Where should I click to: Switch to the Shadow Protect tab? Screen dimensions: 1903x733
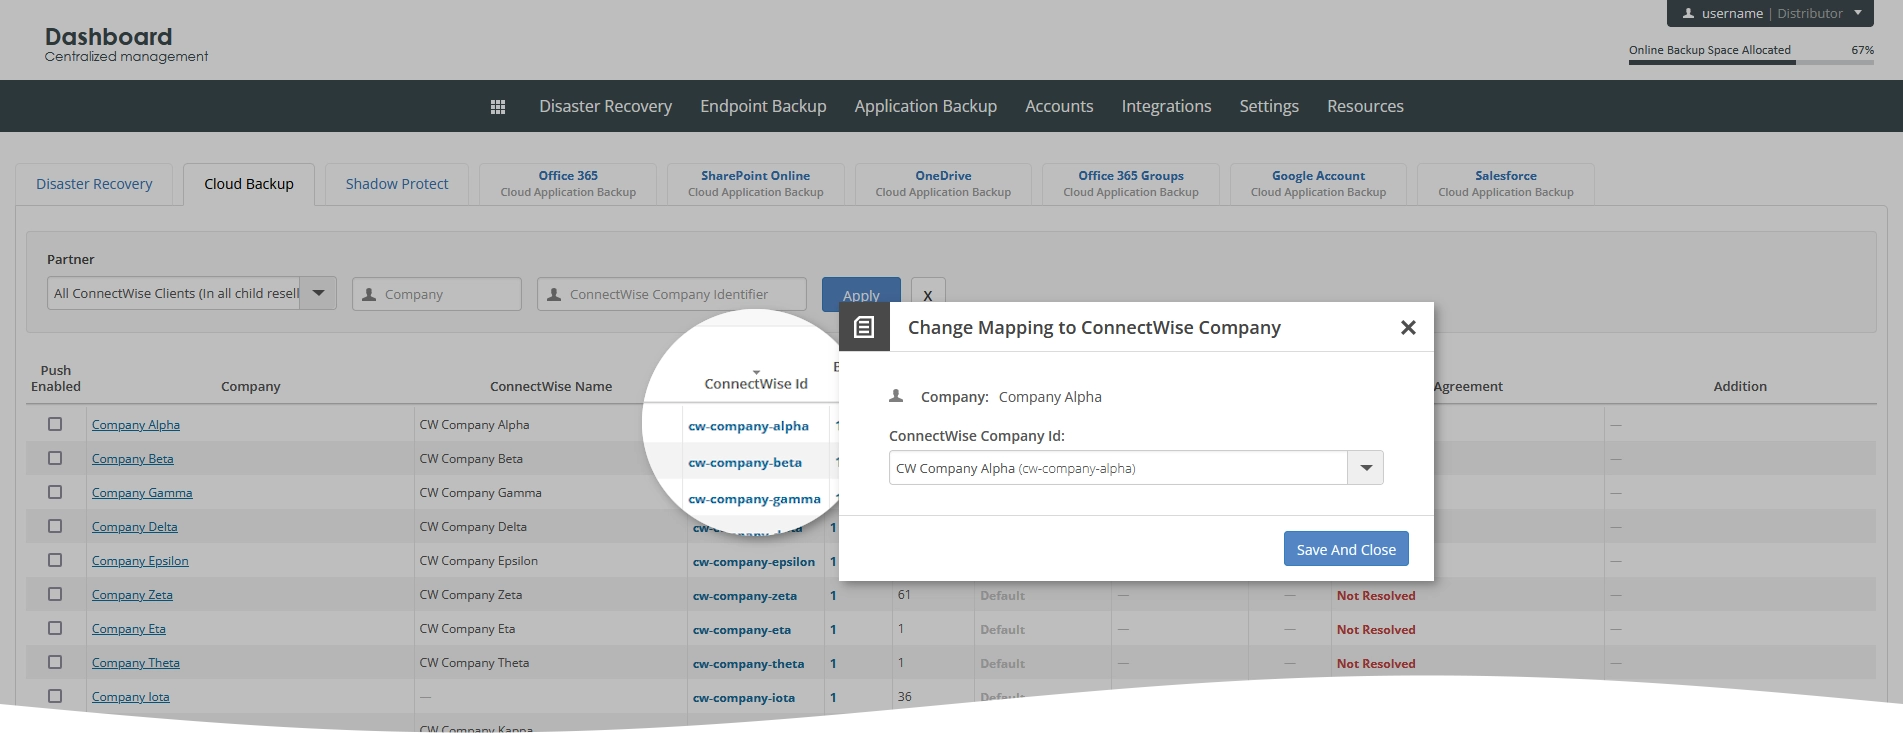pos(397,184)
